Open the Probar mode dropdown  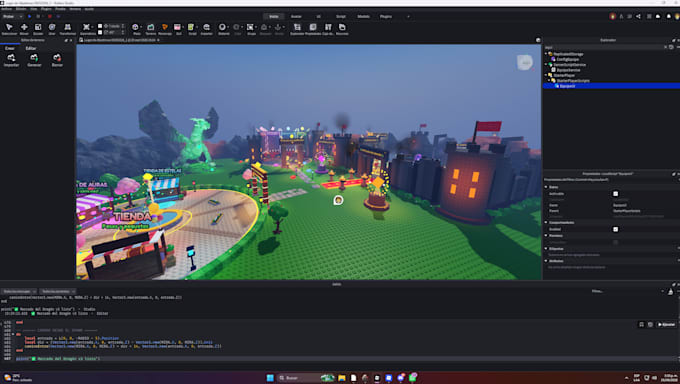point(12,16)
